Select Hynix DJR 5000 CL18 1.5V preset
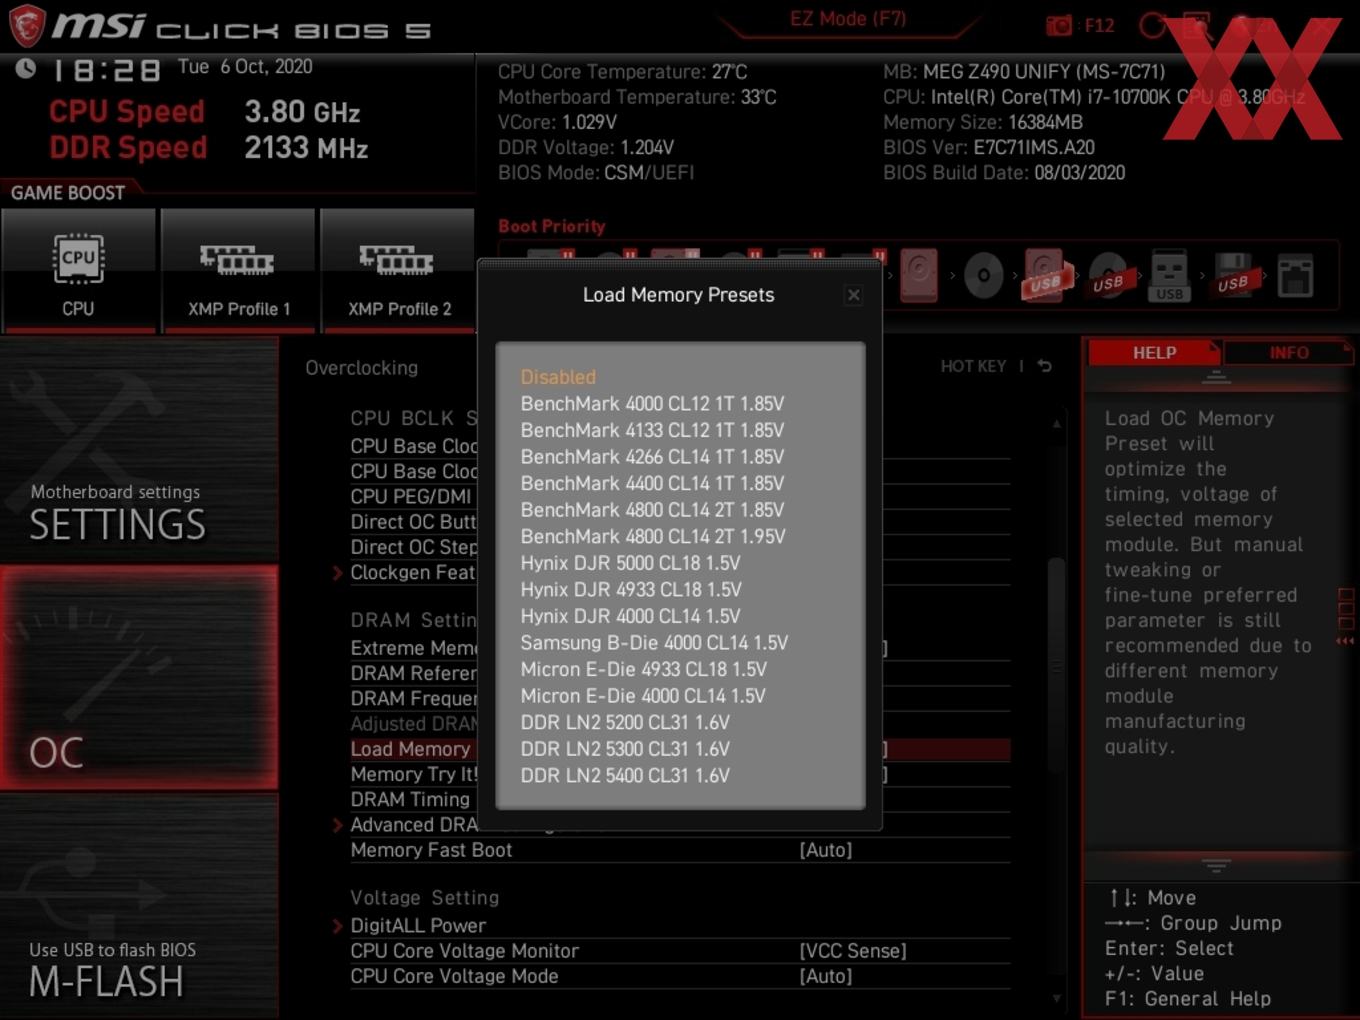 (x=630, y=563)
